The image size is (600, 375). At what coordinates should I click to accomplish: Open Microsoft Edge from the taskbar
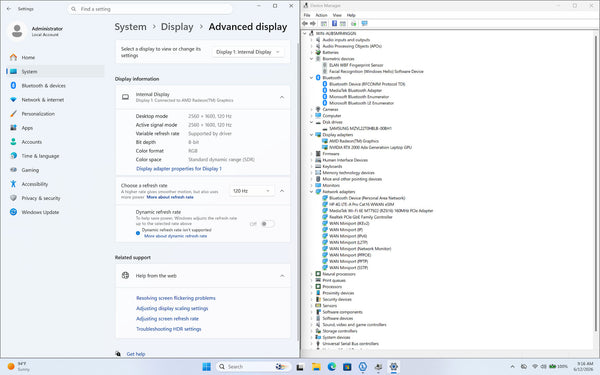point(332,367)
